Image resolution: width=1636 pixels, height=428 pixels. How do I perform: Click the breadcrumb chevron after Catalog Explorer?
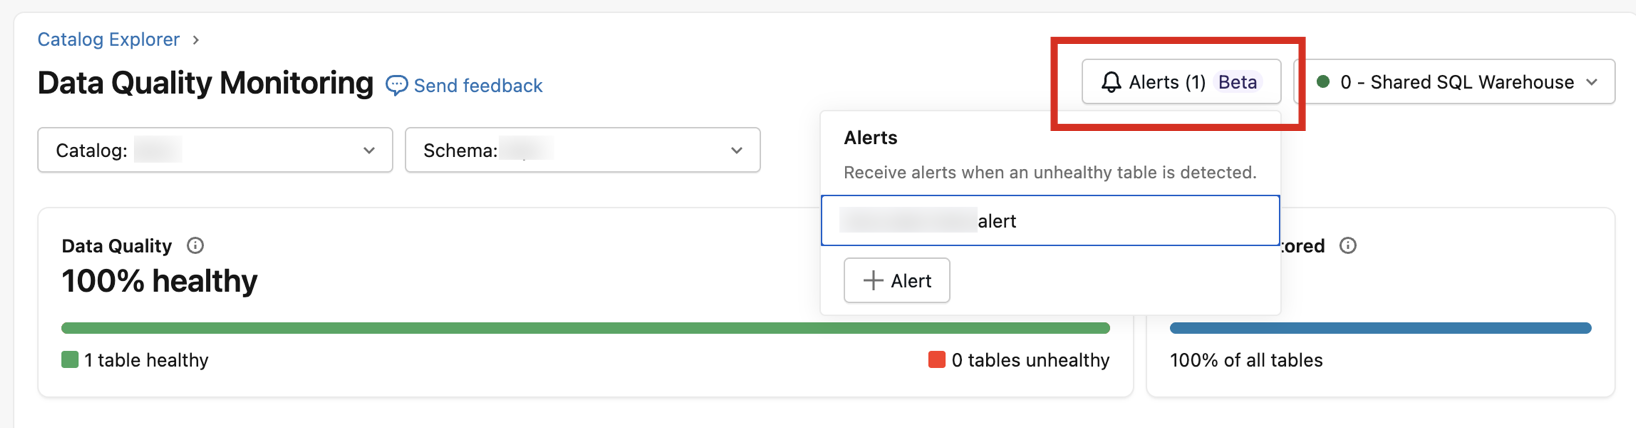click(196, 40)
